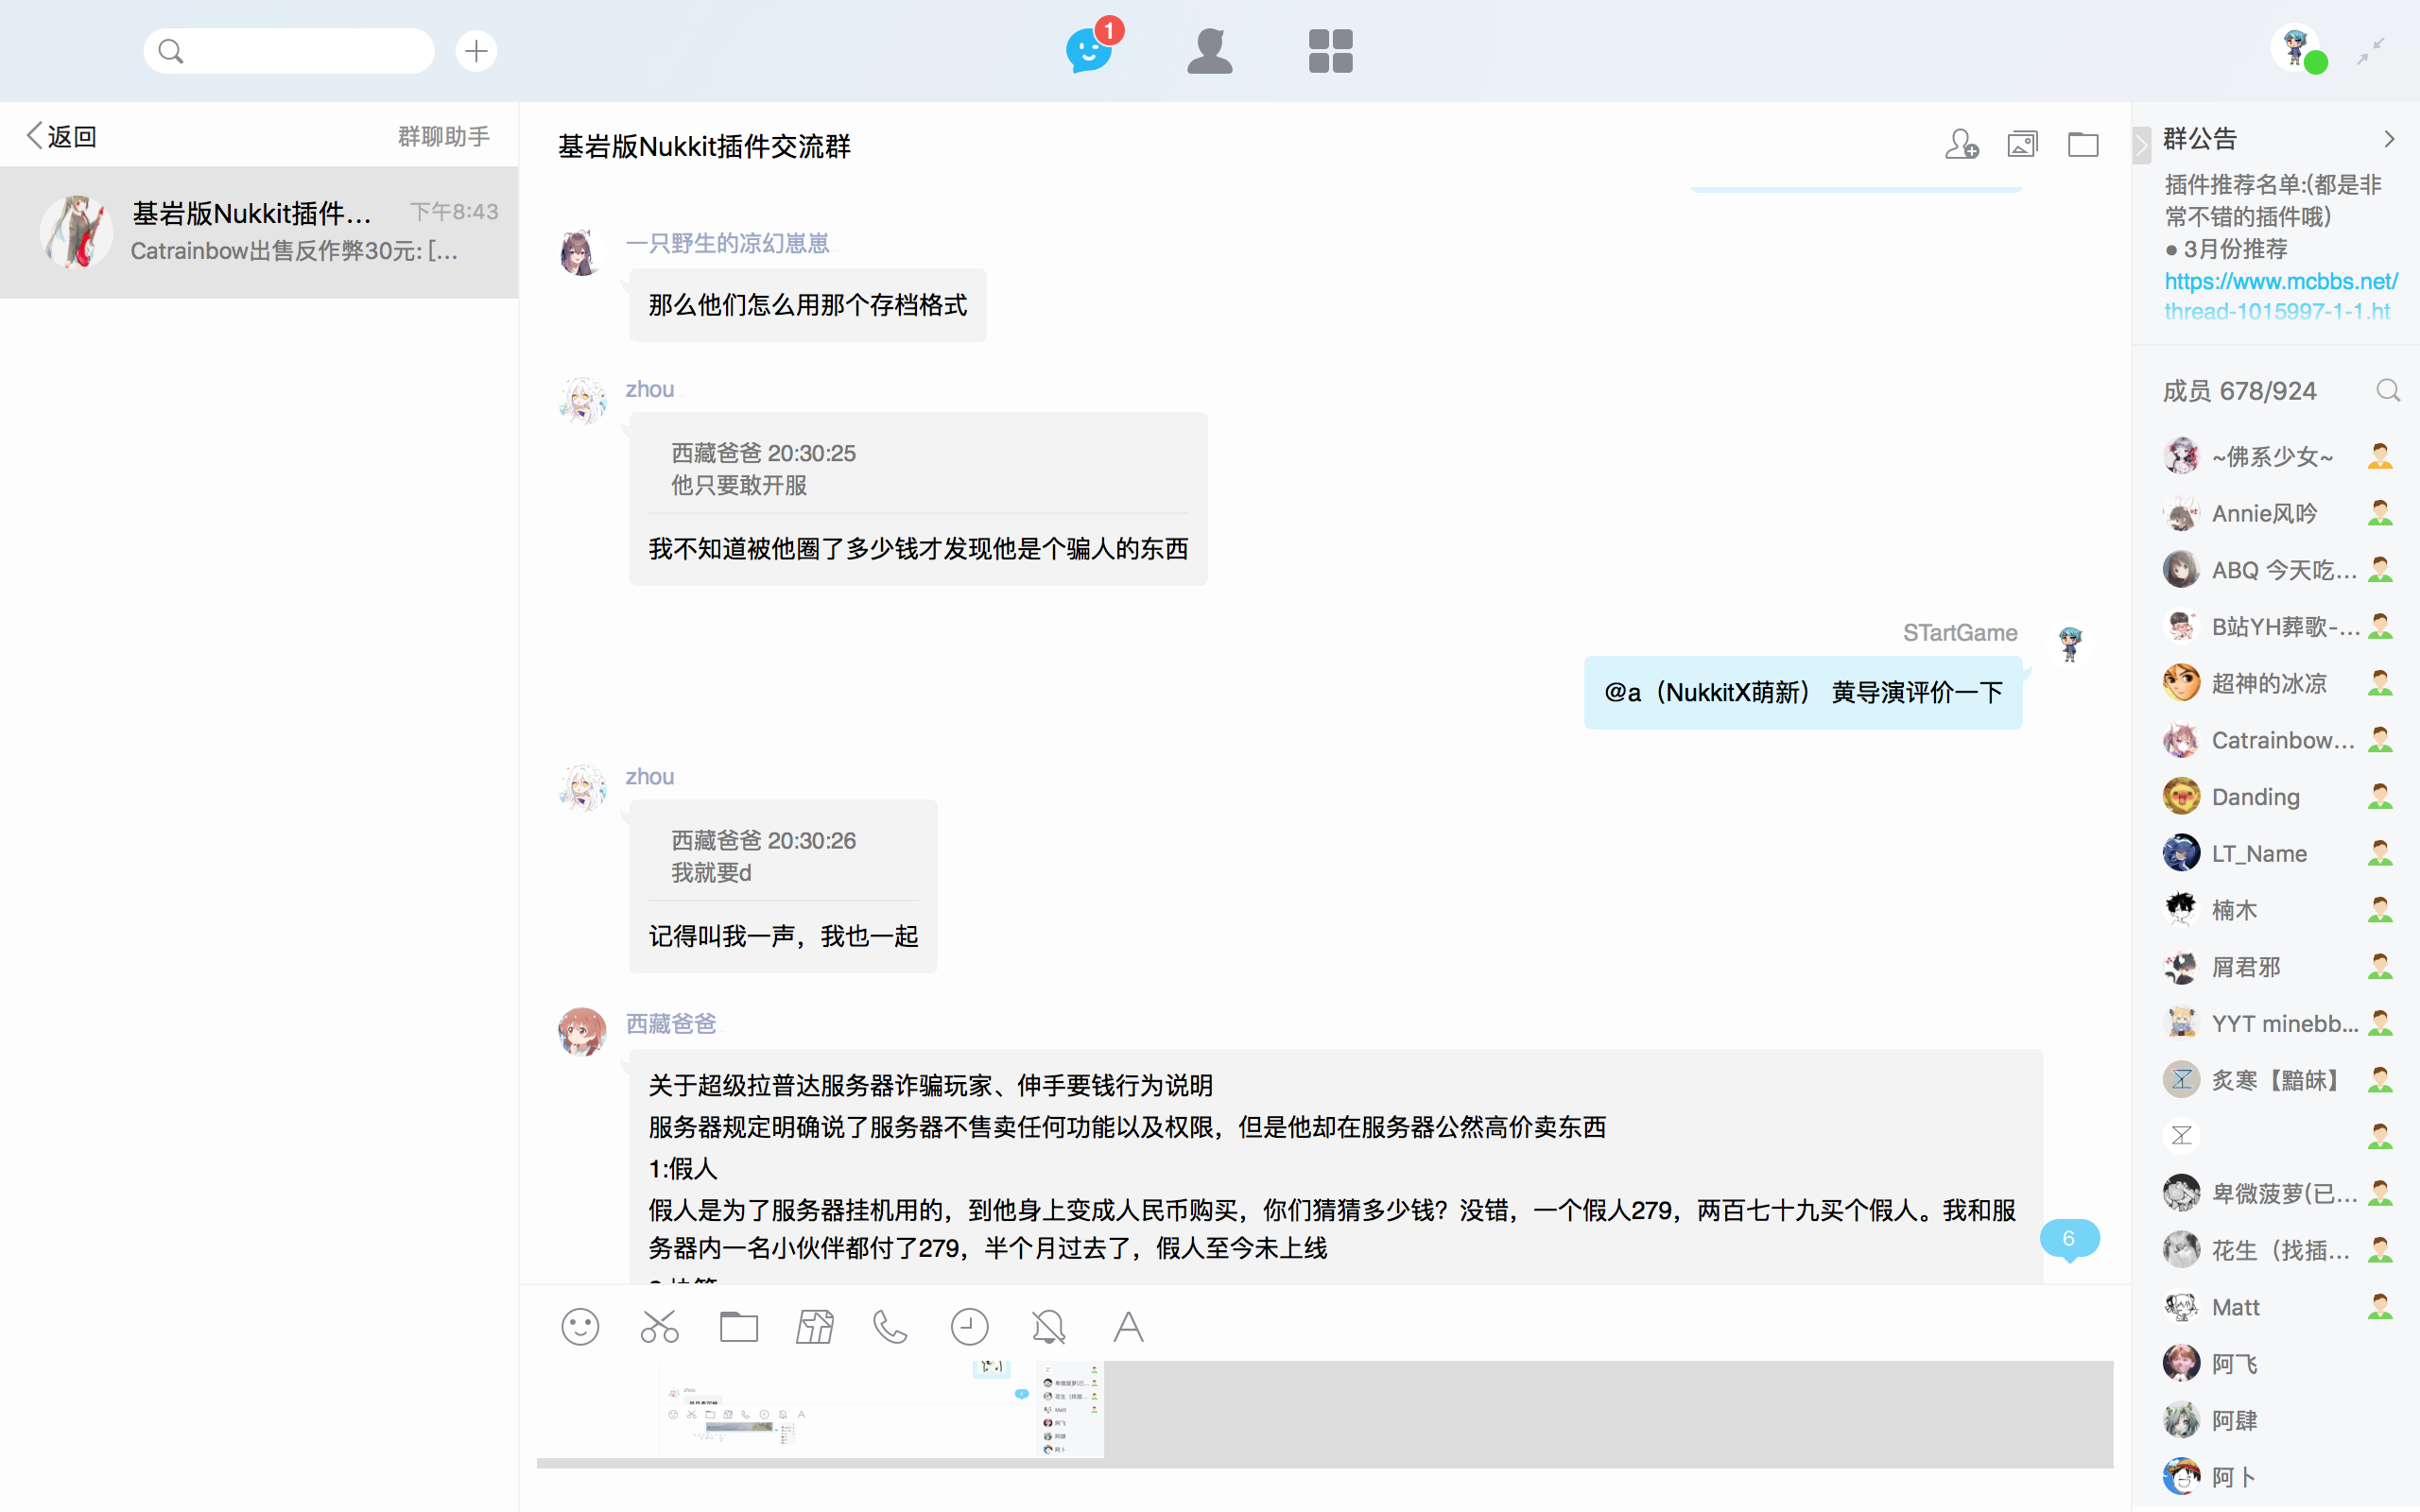Image resolution: width=2420 pixels, height=1512 pixels.
Task: Invite member with add-person icon
Action: pos(1961,144)
